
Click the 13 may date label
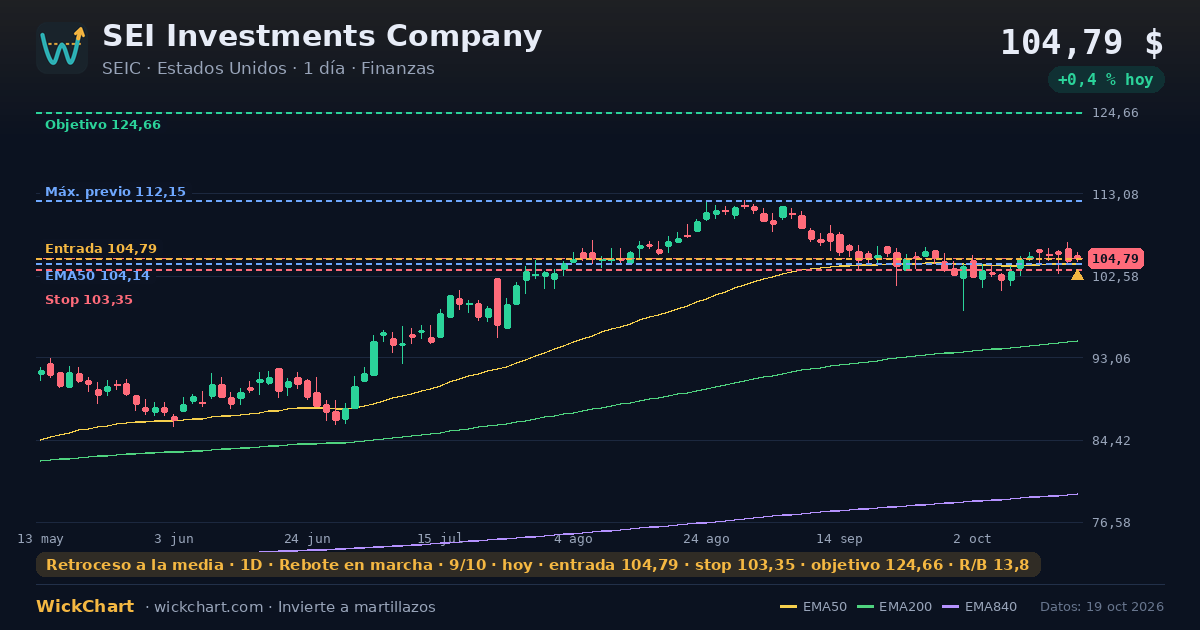tap(40, 538)
